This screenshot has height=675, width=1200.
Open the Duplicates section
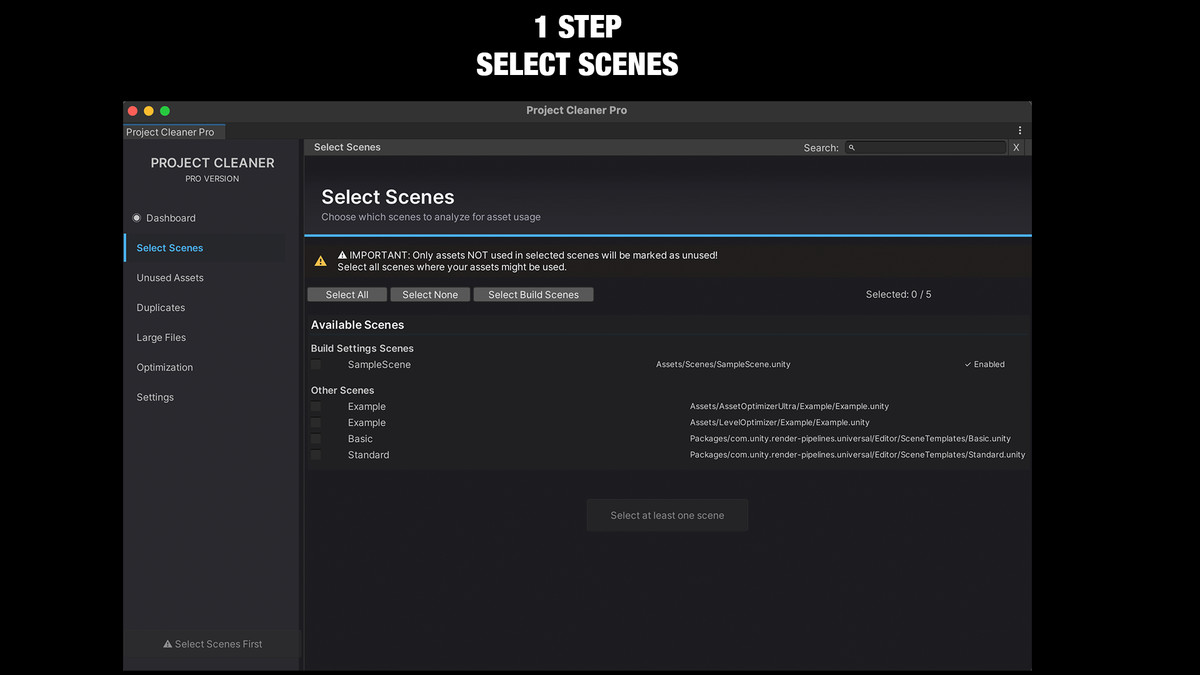(x=160, y=307)
